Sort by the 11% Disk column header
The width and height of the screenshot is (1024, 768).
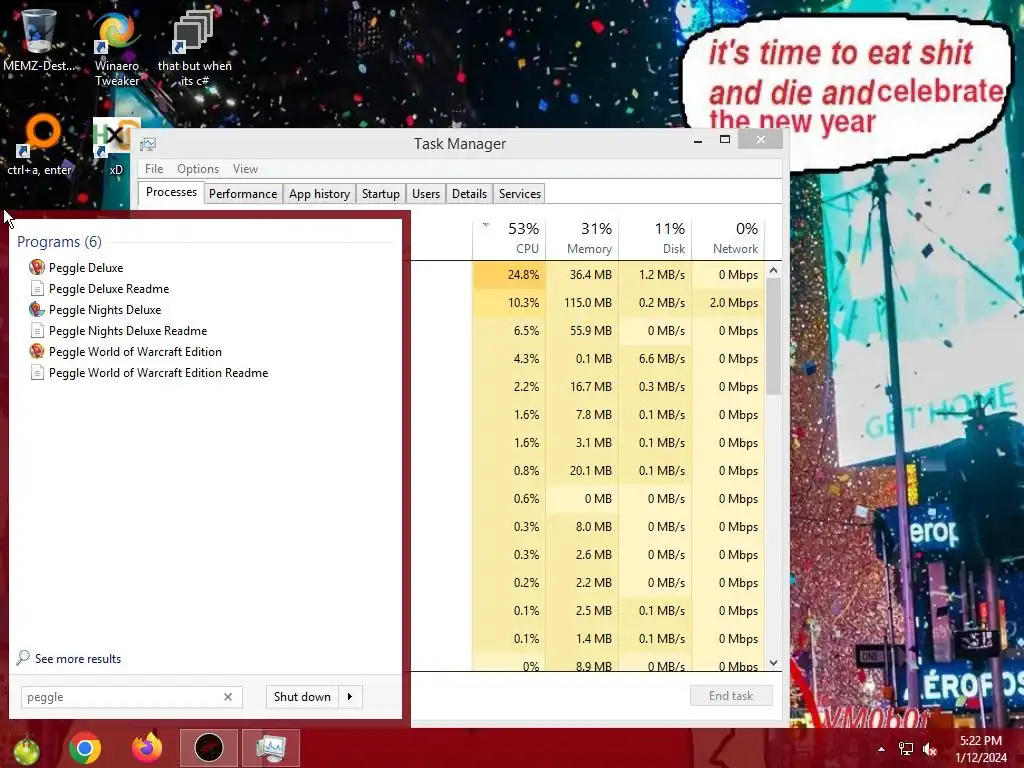point(656,238)
